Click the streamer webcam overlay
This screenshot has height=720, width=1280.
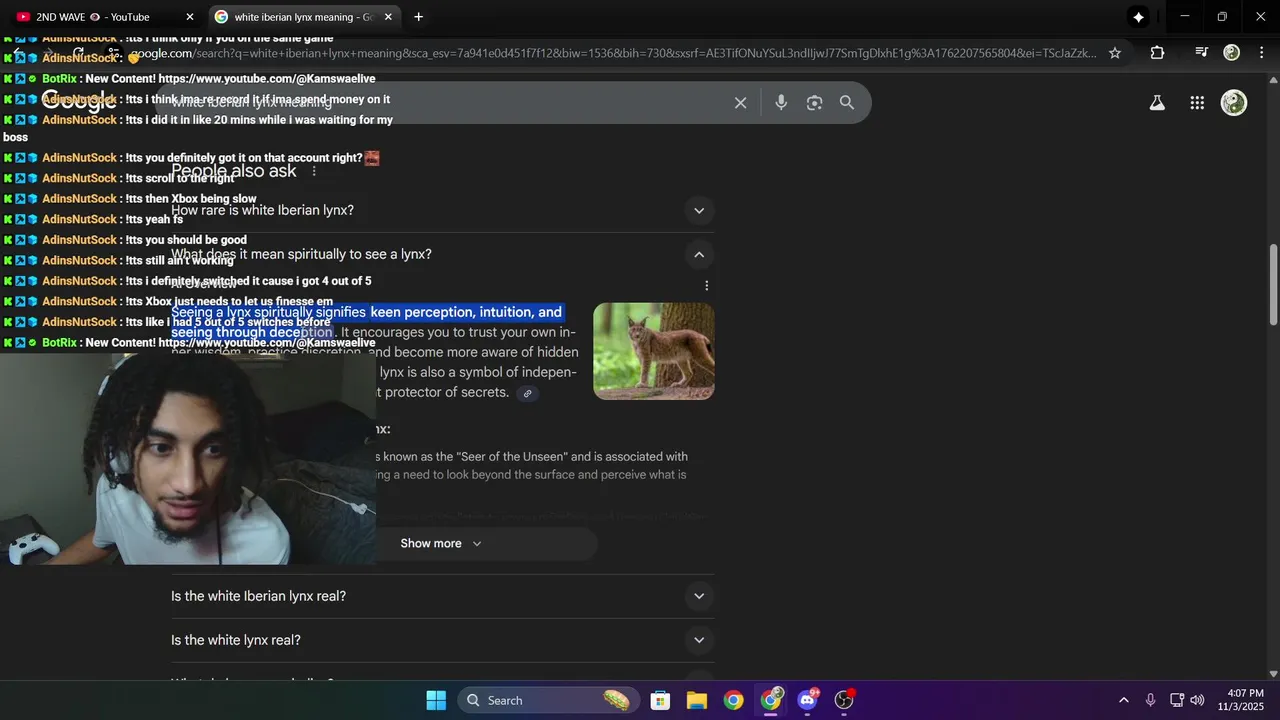pyautogui.click(x=188, y=459)
